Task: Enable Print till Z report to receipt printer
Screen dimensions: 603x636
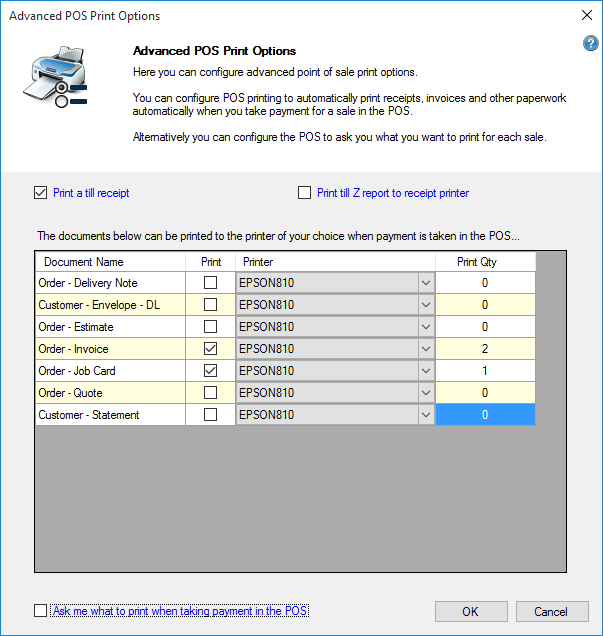Action: click(305, 193)
